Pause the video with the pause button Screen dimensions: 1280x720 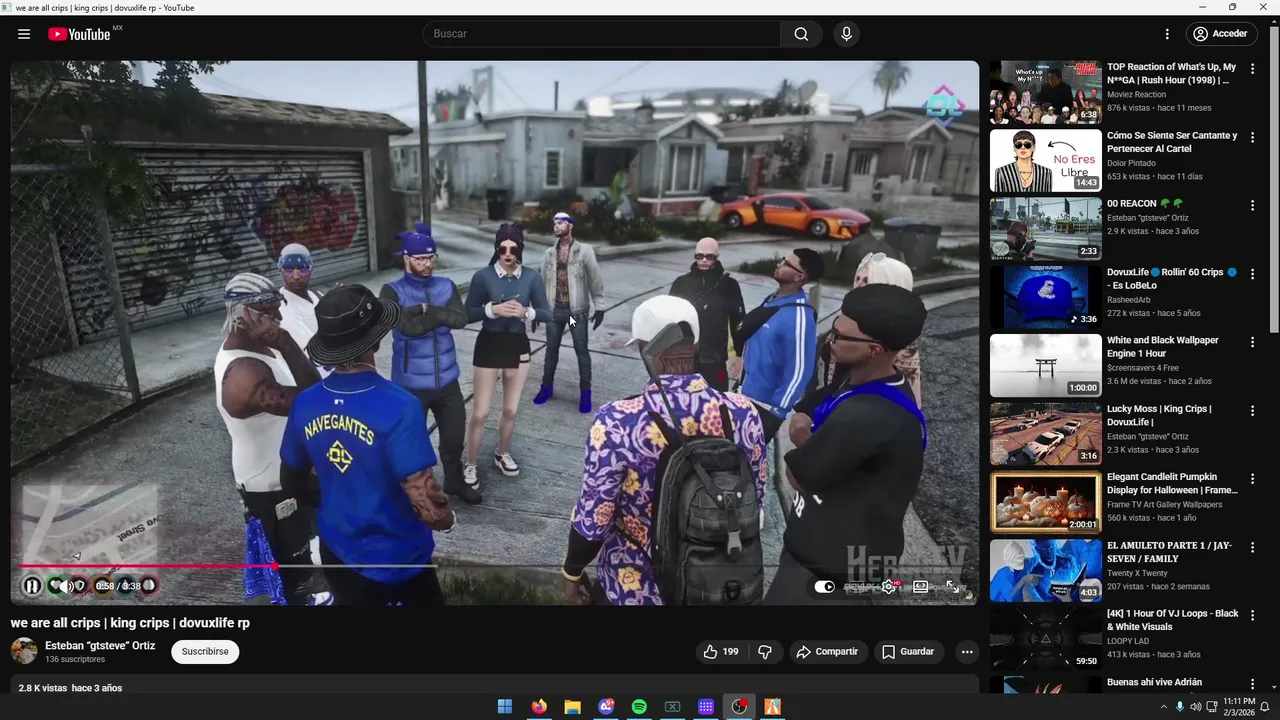click(x=32, y=586)
